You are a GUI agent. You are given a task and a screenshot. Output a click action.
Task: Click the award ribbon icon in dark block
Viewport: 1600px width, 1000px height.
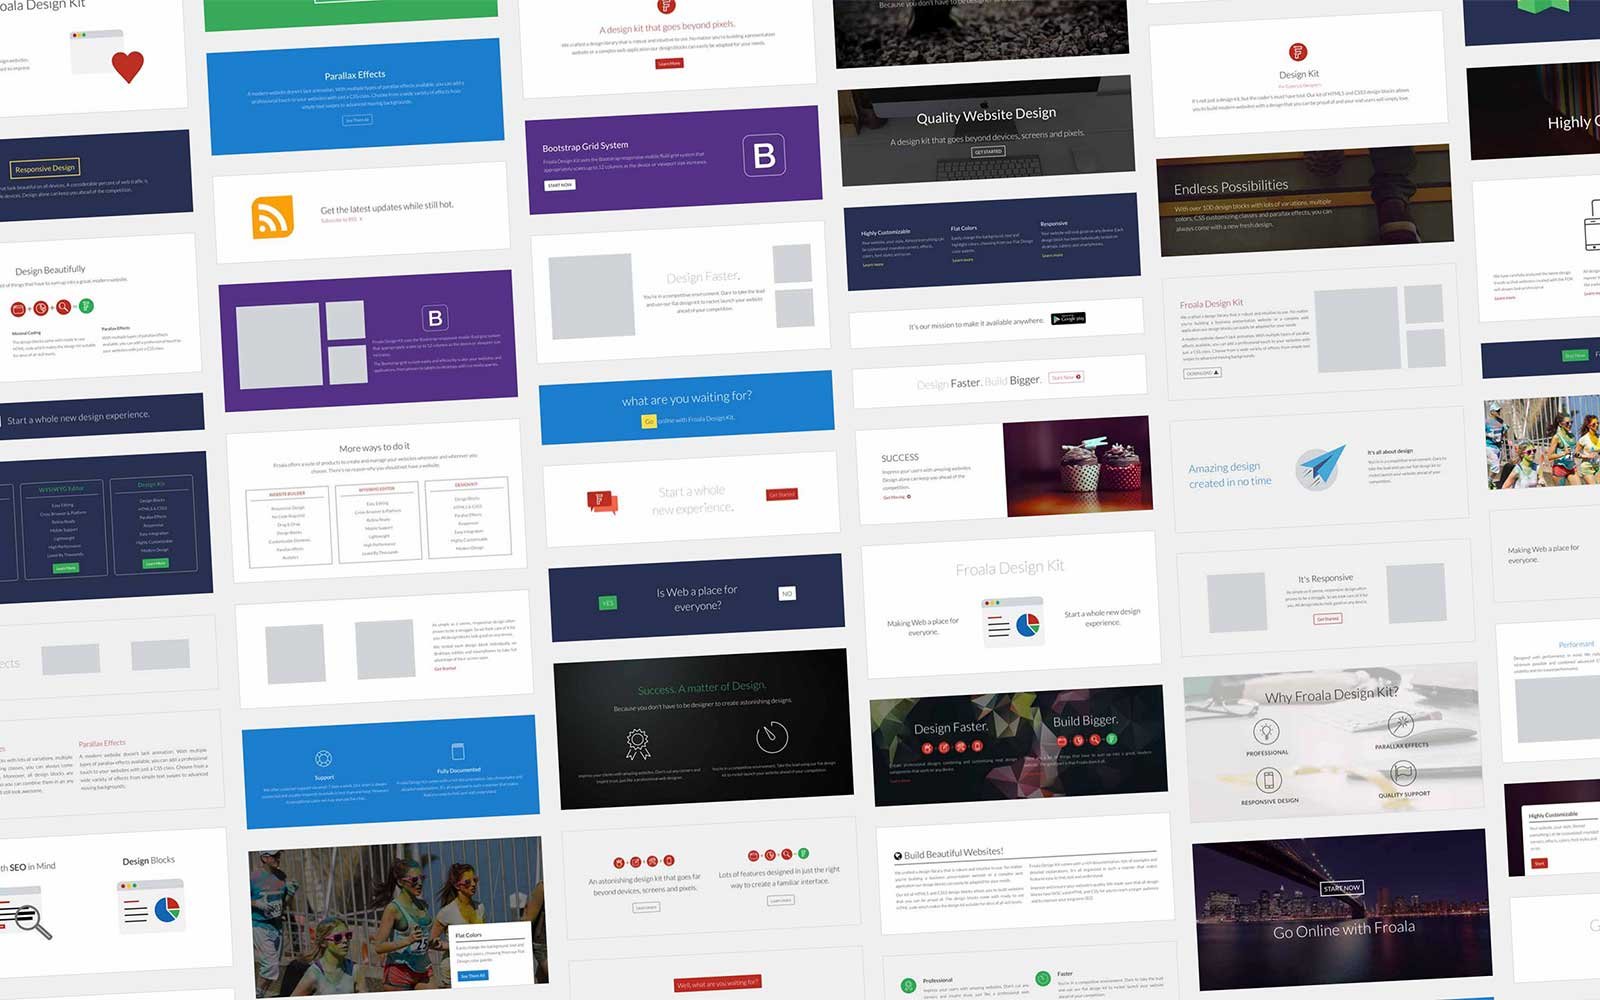637,743
